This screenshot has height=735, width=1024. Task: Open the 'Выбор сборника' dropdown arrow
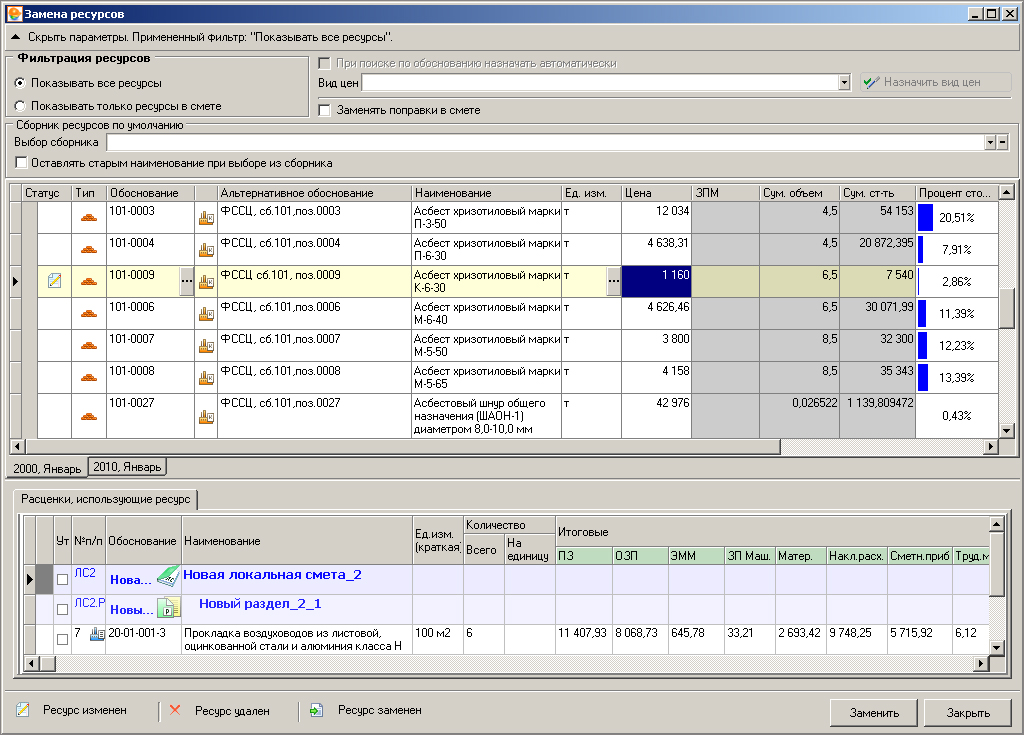tap(990, 142)
